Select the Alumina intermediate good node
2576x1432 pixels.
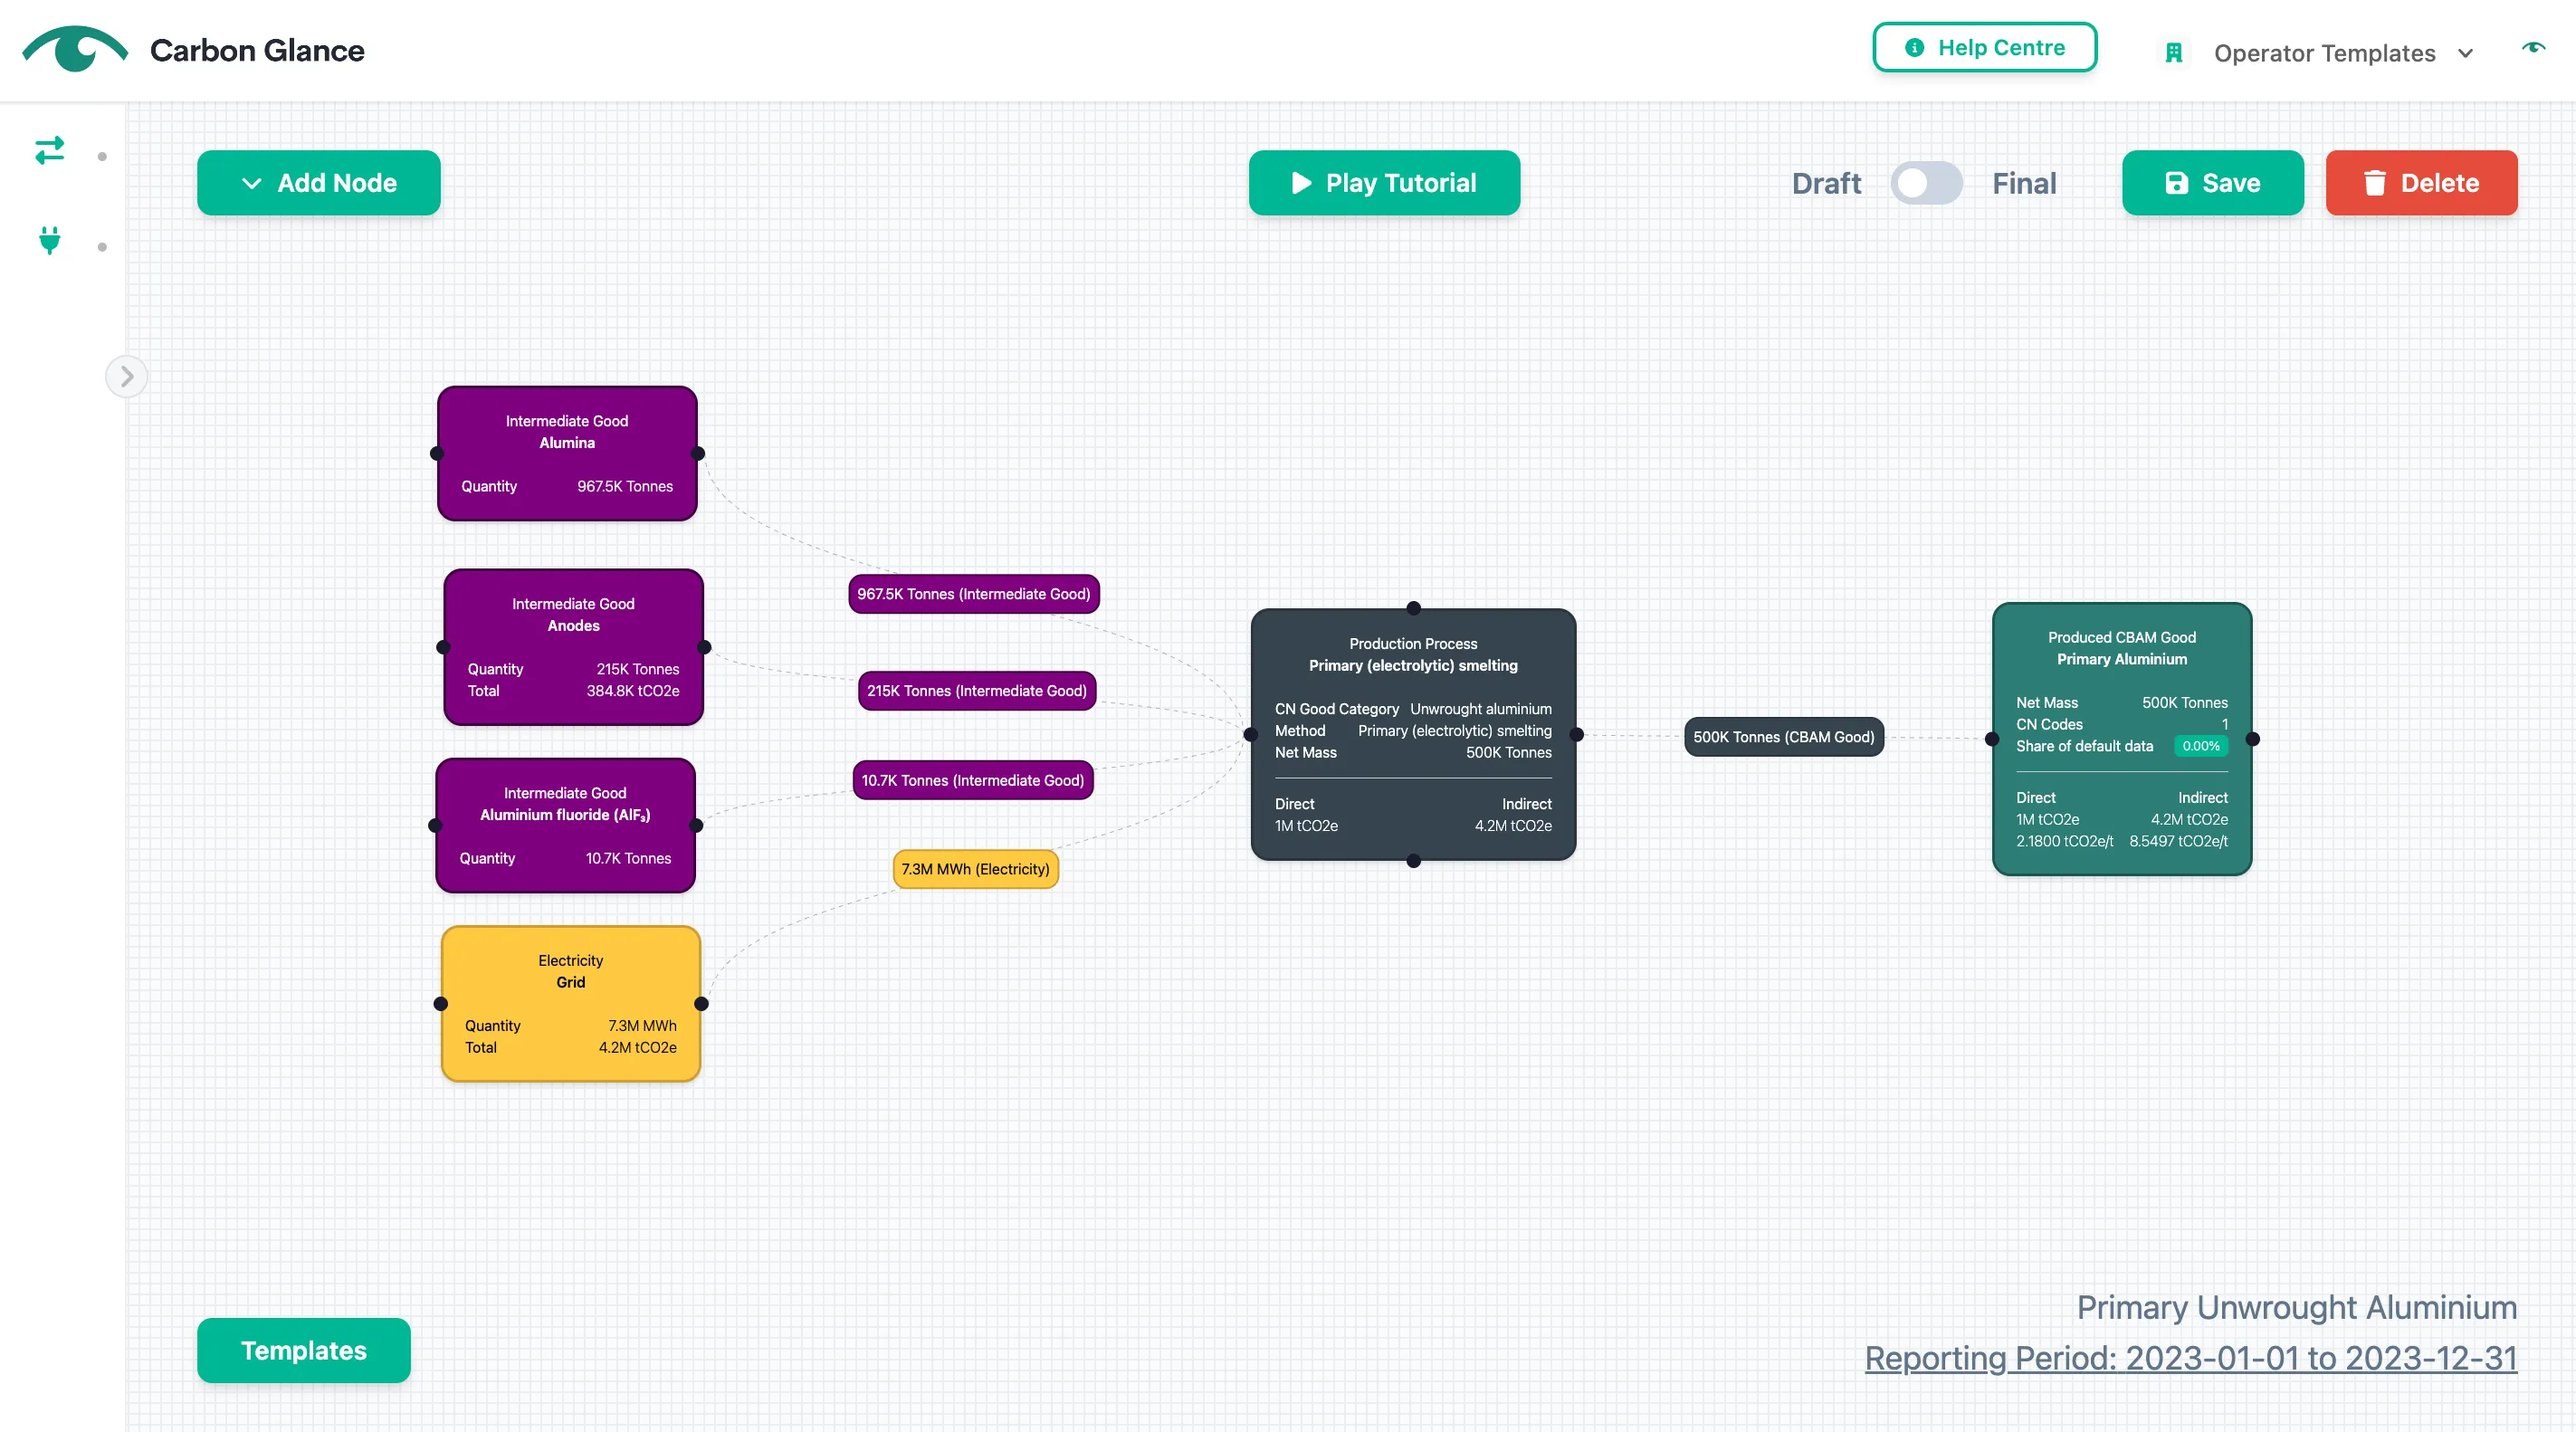(567, 453)
